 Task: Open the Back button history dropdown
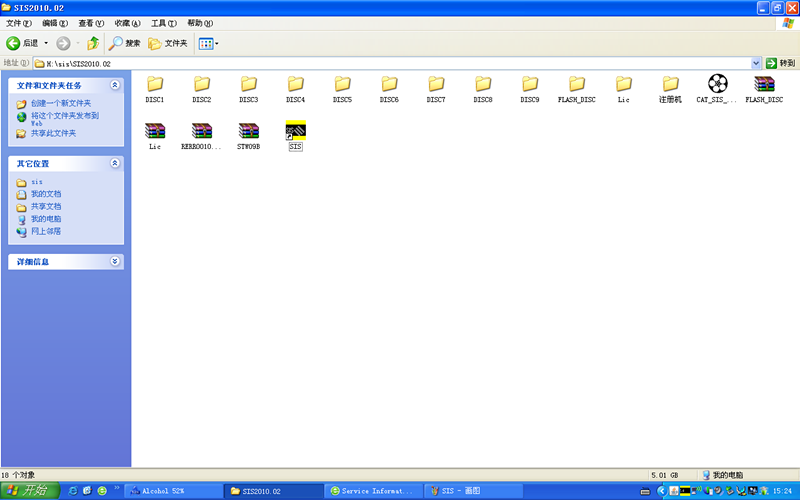(x=46, y=43)
